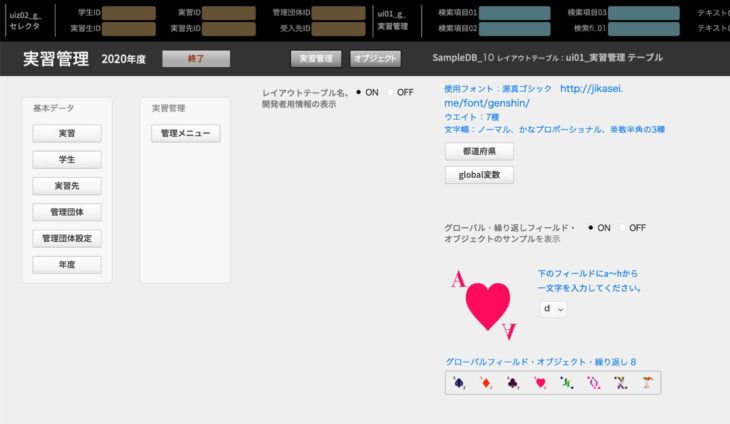Open the a–h letter dropdown showing d

(x=553, y=309)
